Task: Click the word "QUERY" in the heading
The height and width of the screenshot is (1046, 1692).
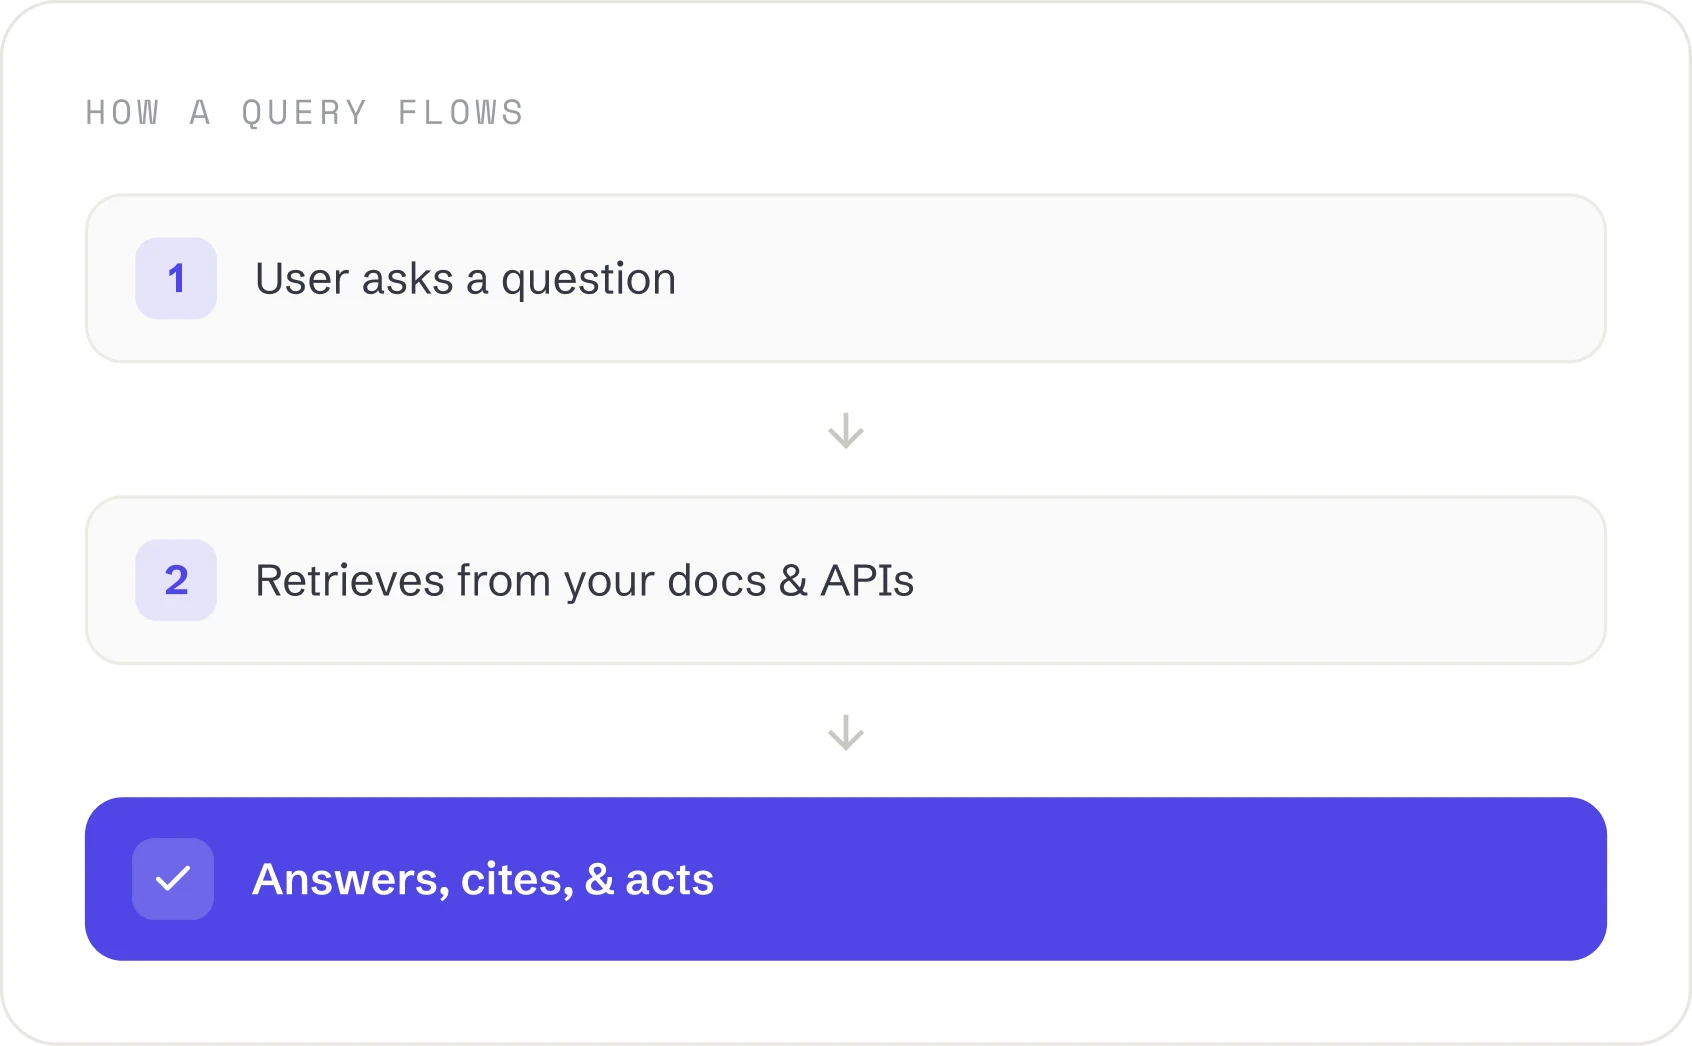Action: (305, 113)
